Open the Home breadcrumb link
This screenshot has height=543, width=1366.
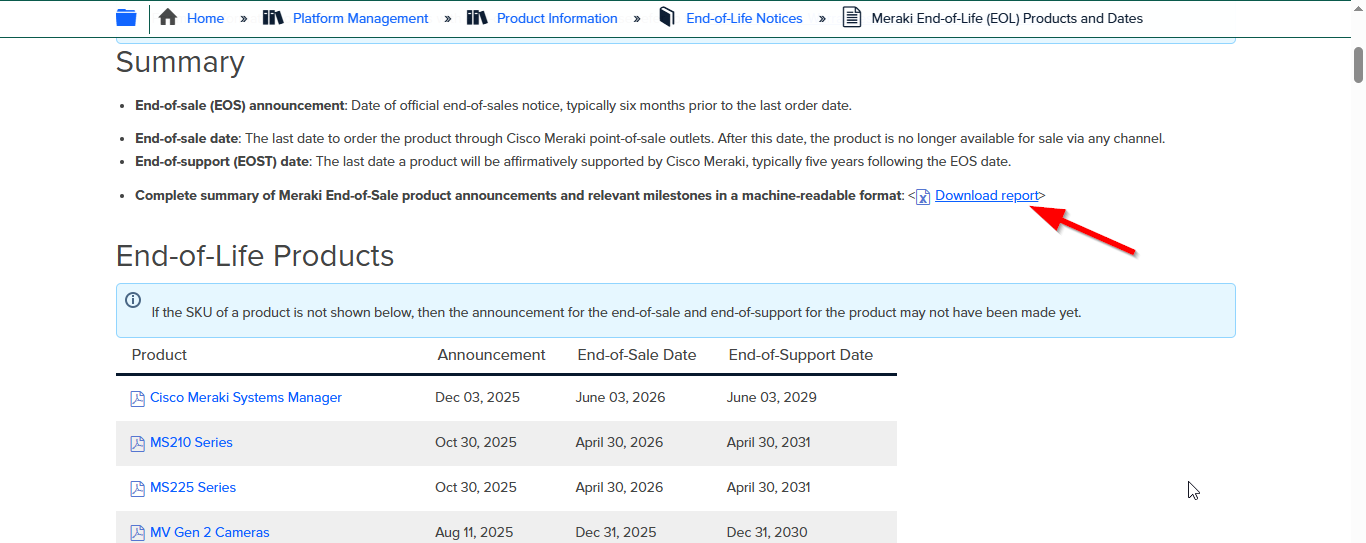(205, 18)
